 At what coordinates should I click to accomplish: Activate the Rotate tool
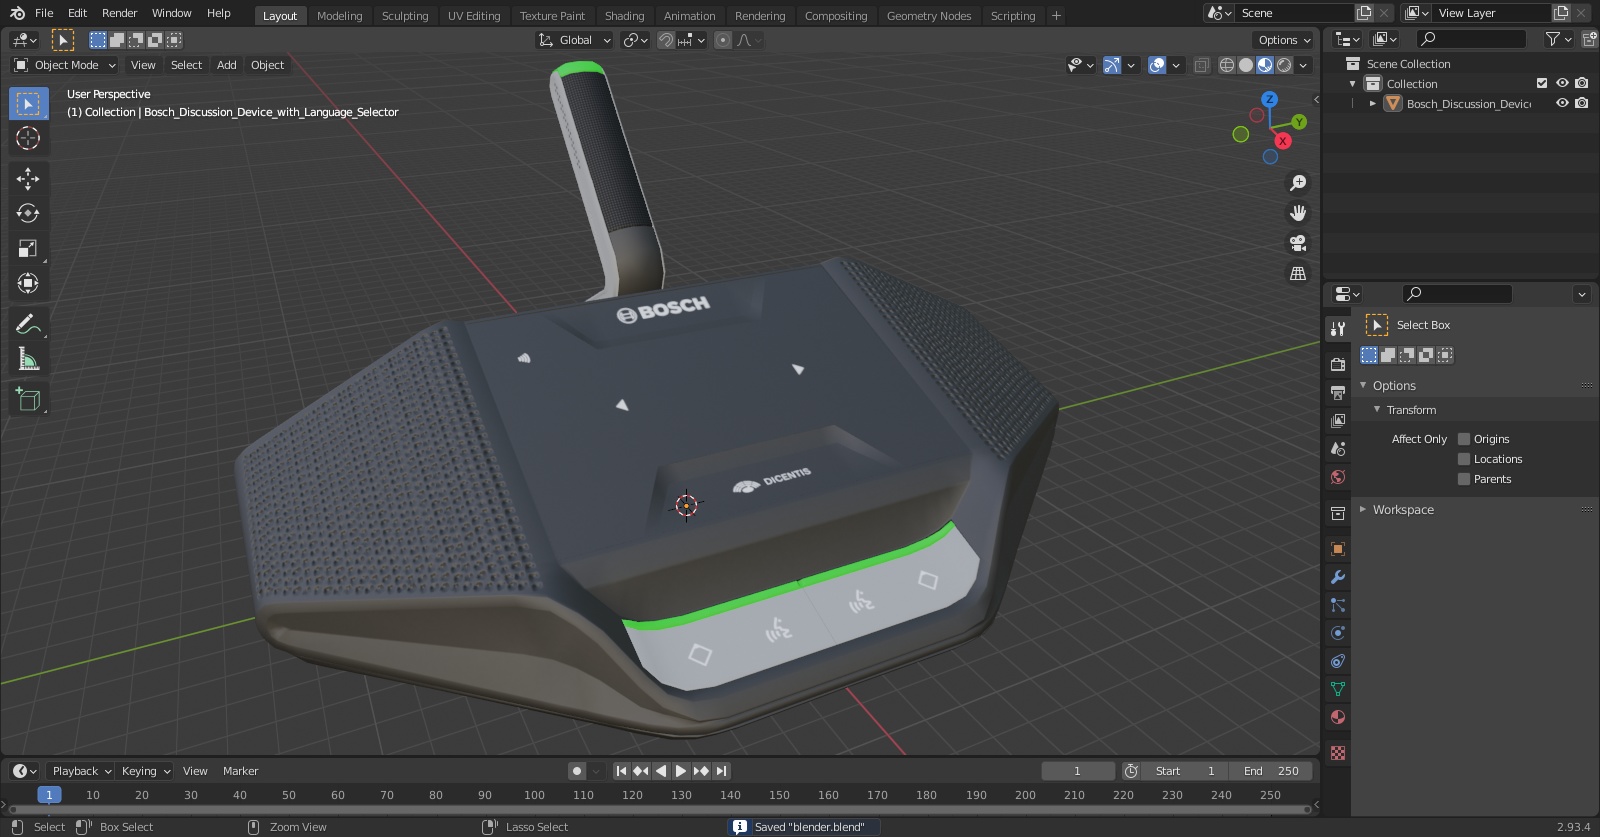click(x=28, y=213)
